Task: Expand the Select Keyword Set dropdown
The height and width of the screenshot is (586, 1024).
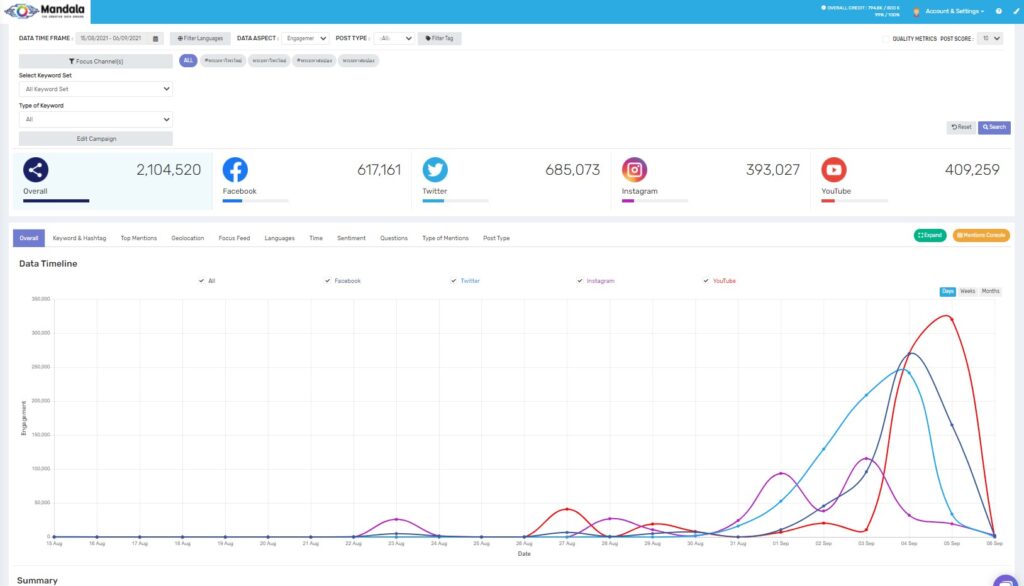Action: point(96,89)
